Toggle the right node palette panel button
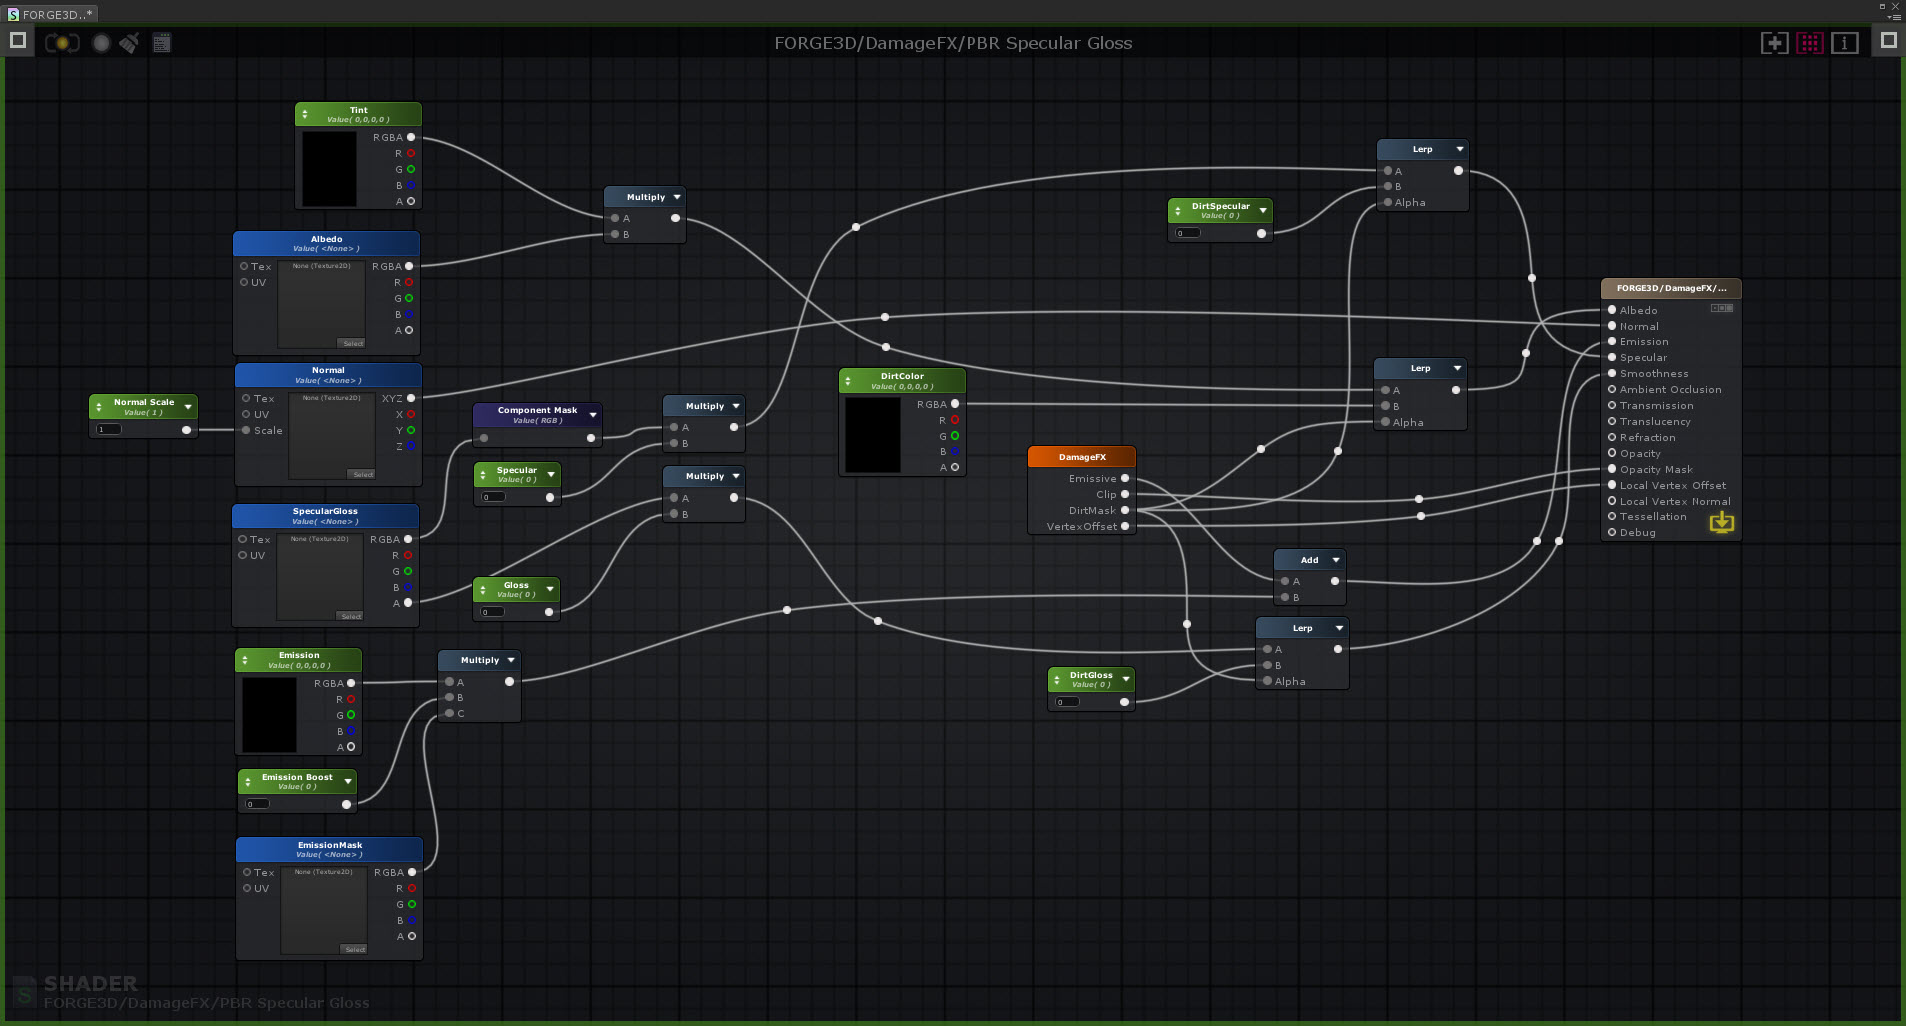 tap(1889, 41)
